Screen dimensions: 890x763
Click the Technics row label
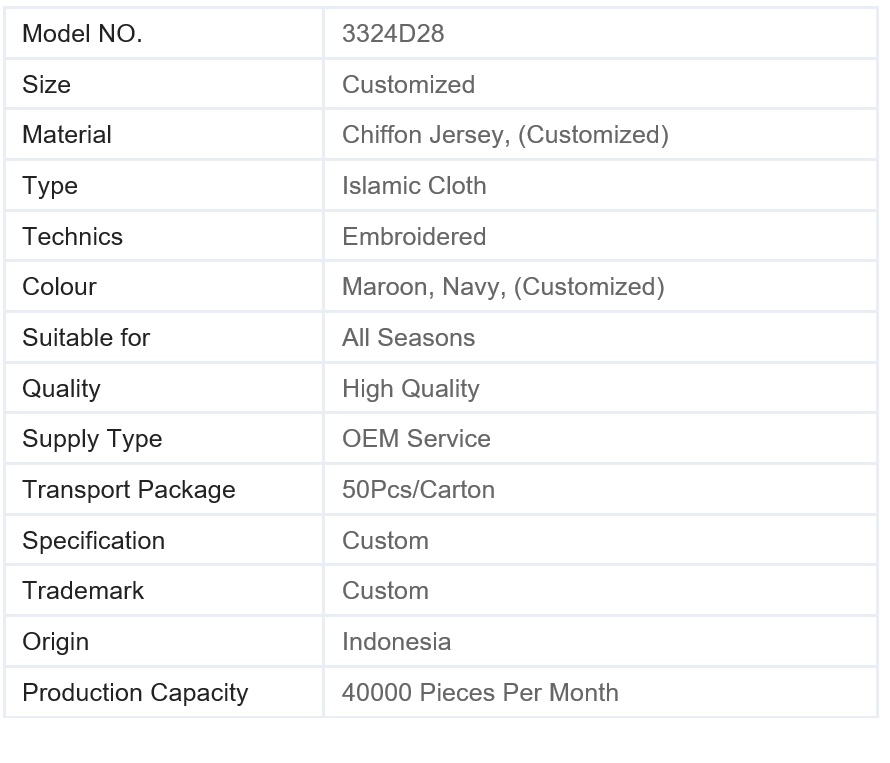pyautogui.click(x=73, y=237)
